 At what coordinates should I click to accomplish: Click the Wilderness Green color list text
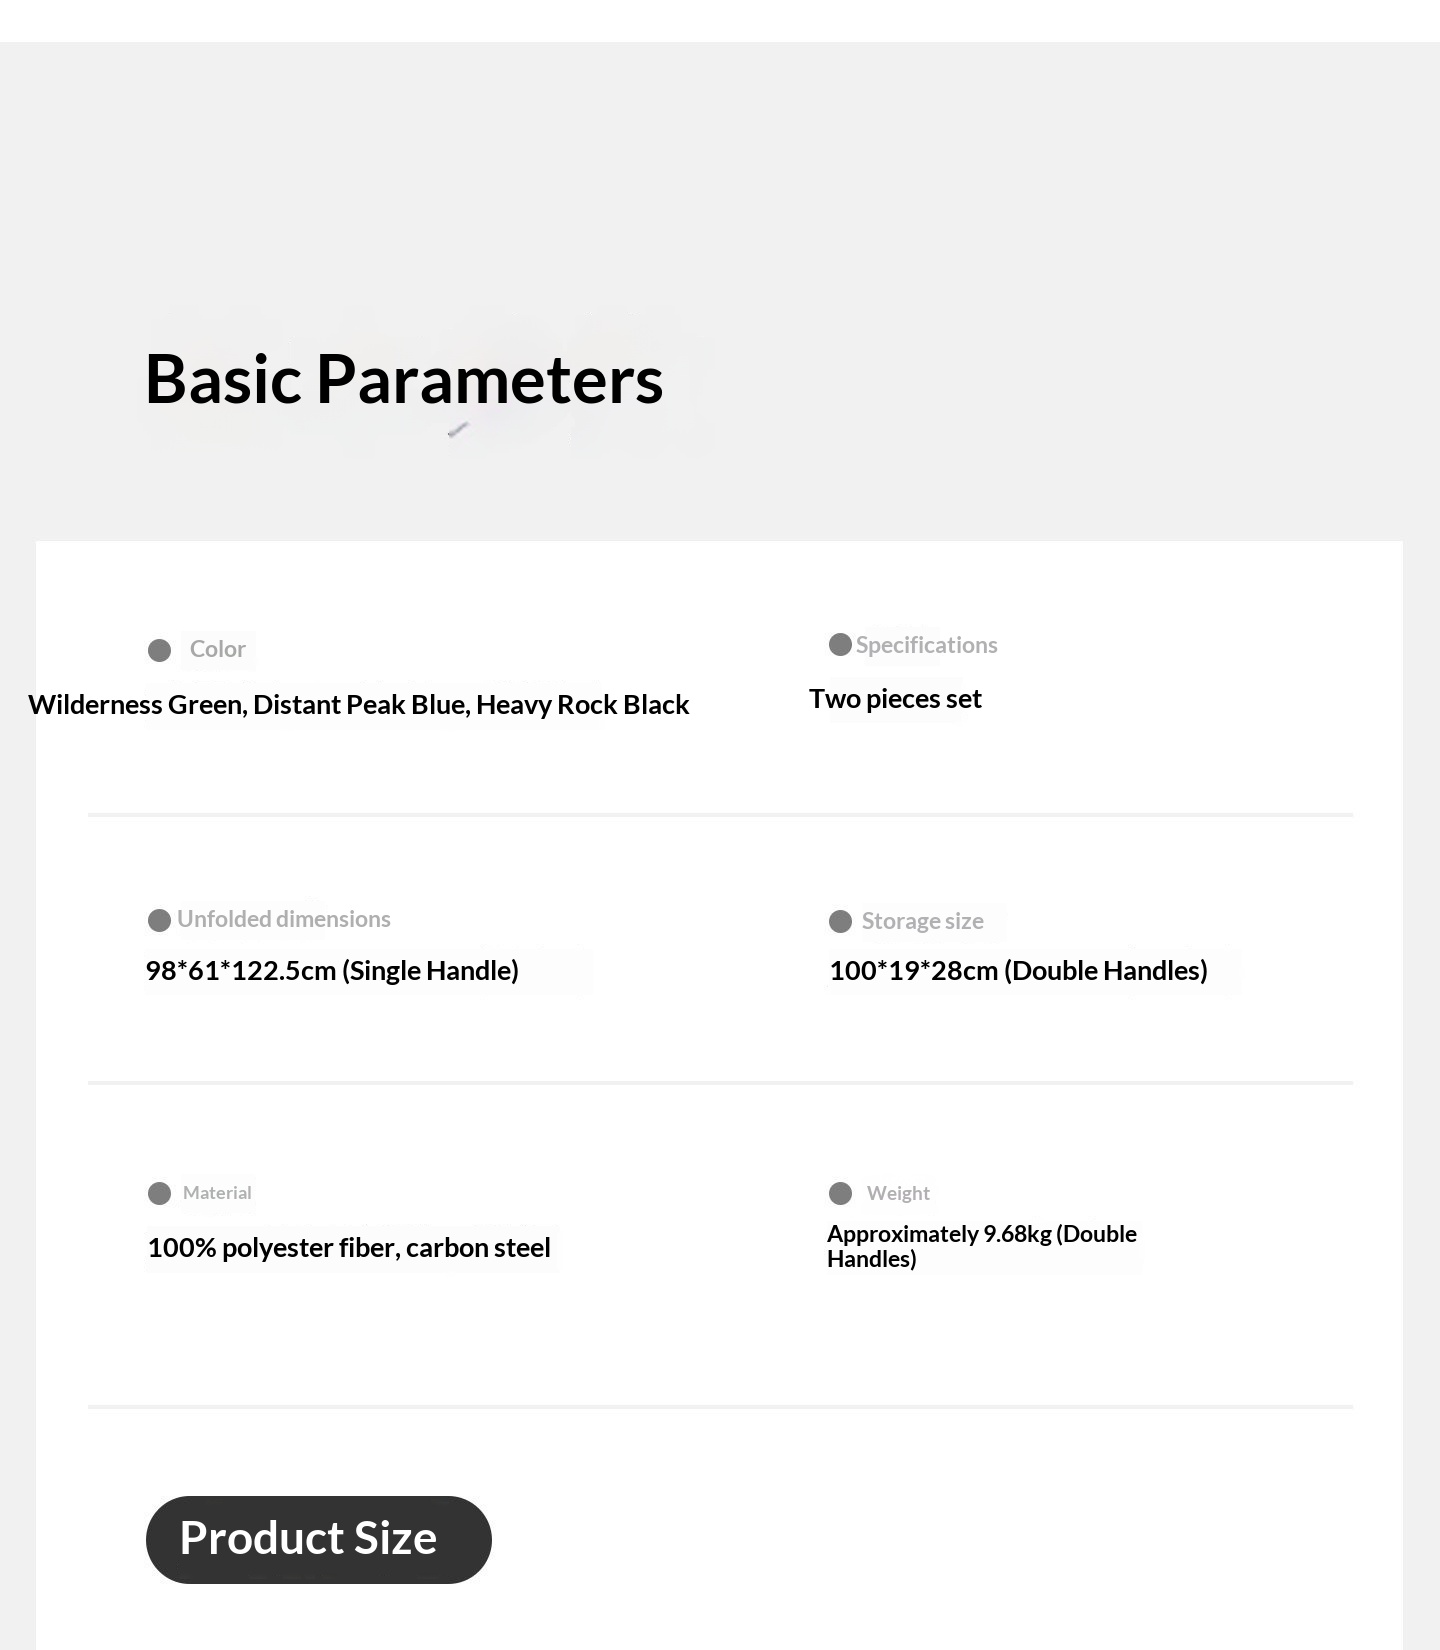pos(358,705)
